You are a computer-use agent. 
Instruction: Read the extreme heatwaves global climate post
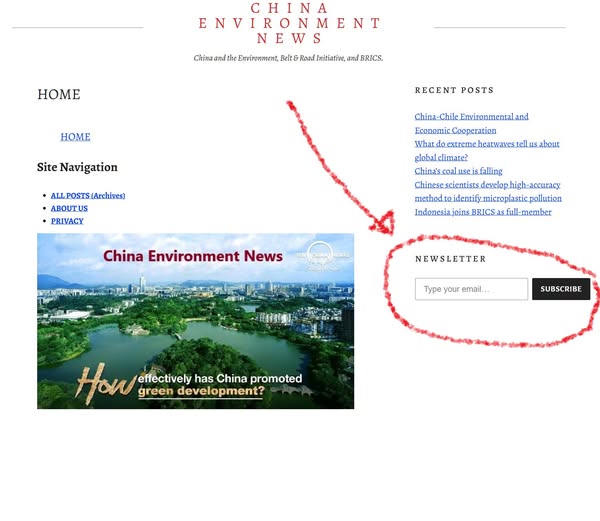[x=486, y=150]
